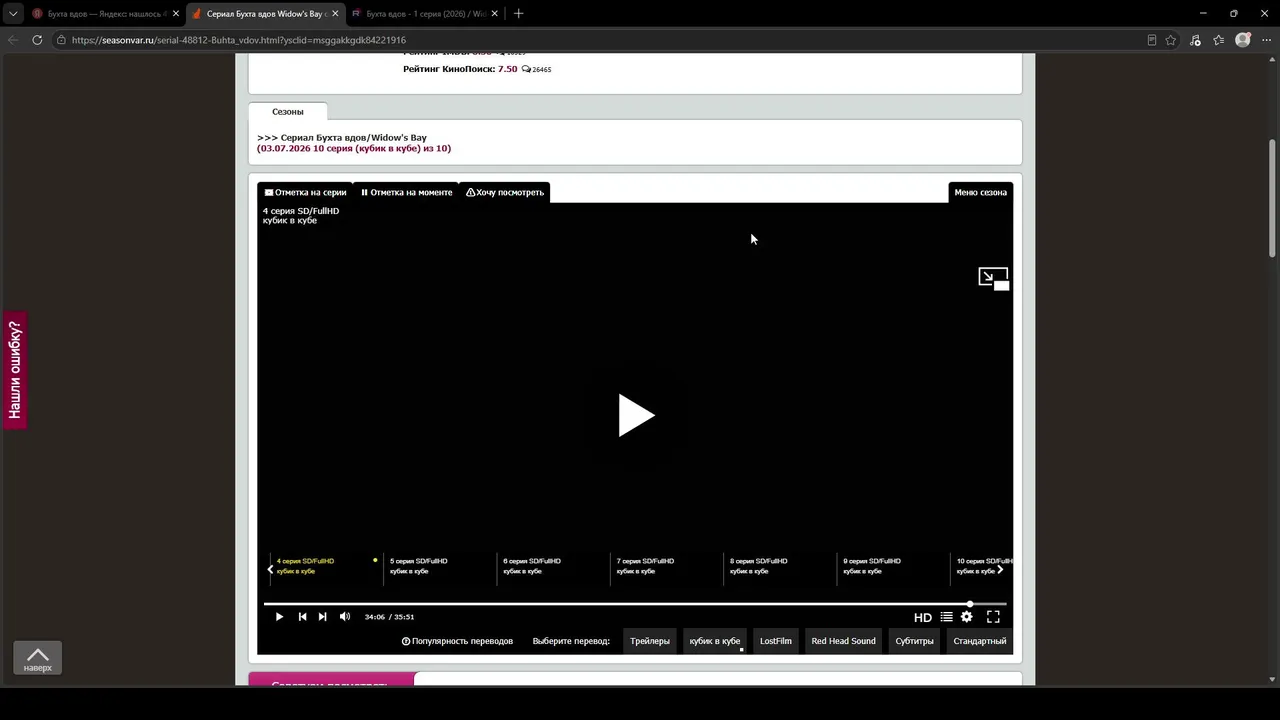Open browser extensions icon
Viewport: 1280px width, 720px height.
pos(1196,40)
